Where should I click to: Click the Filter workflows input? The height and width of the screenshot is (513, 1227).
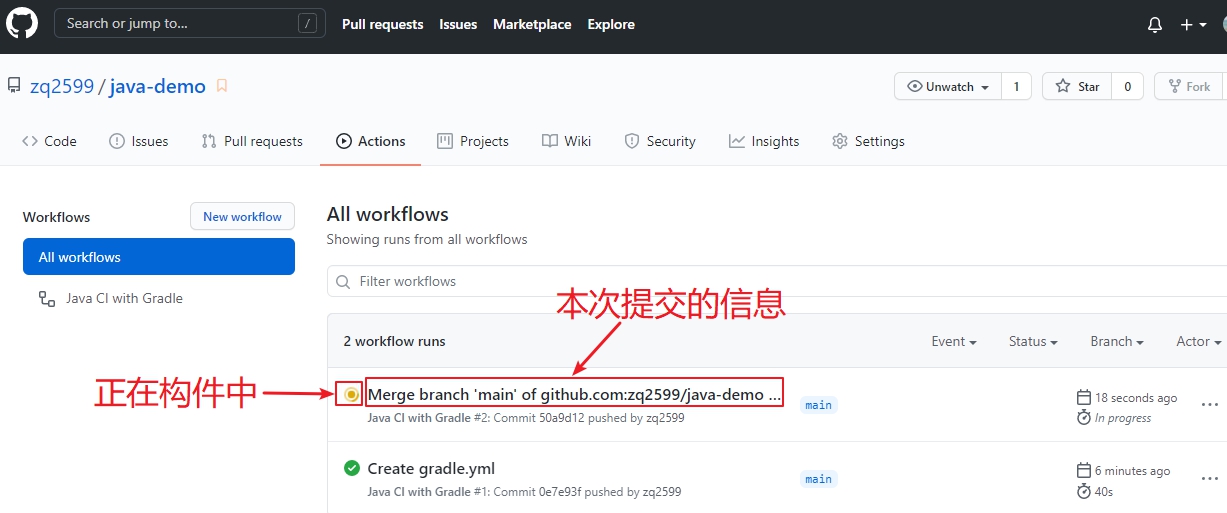(777, 281)
